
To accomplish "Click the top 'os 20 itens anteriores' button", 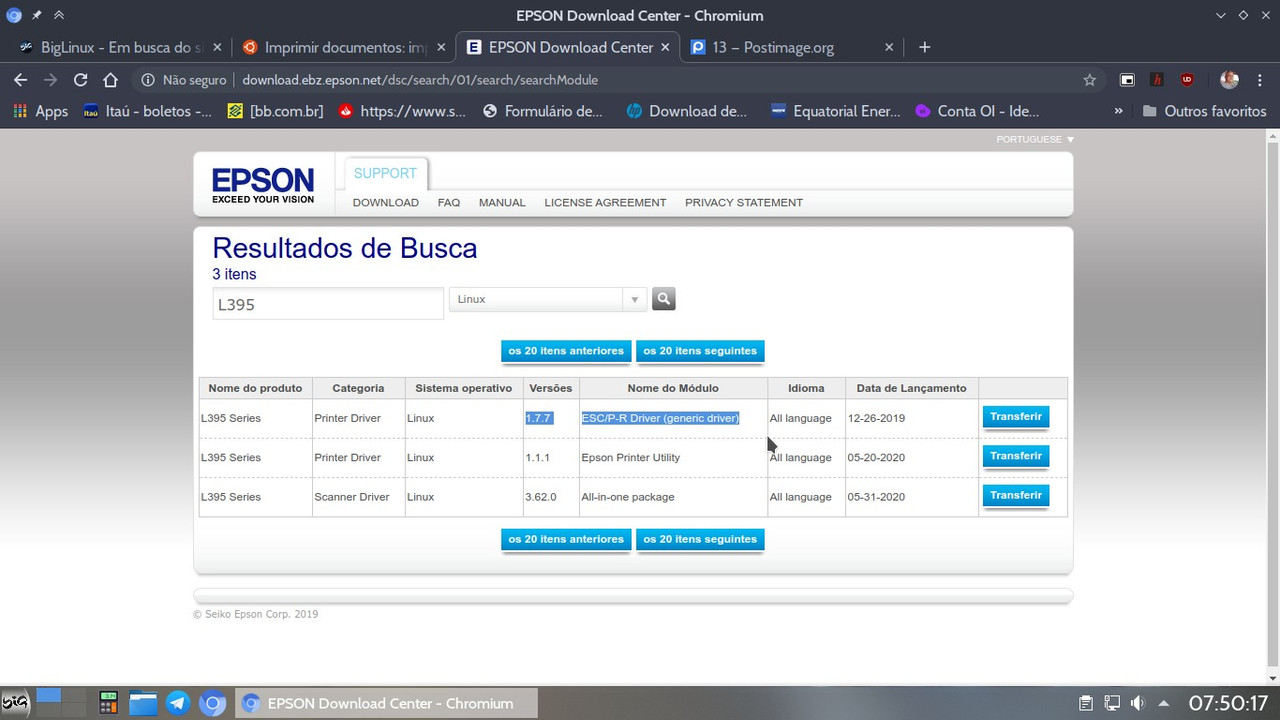I will [x=567, y=351].
